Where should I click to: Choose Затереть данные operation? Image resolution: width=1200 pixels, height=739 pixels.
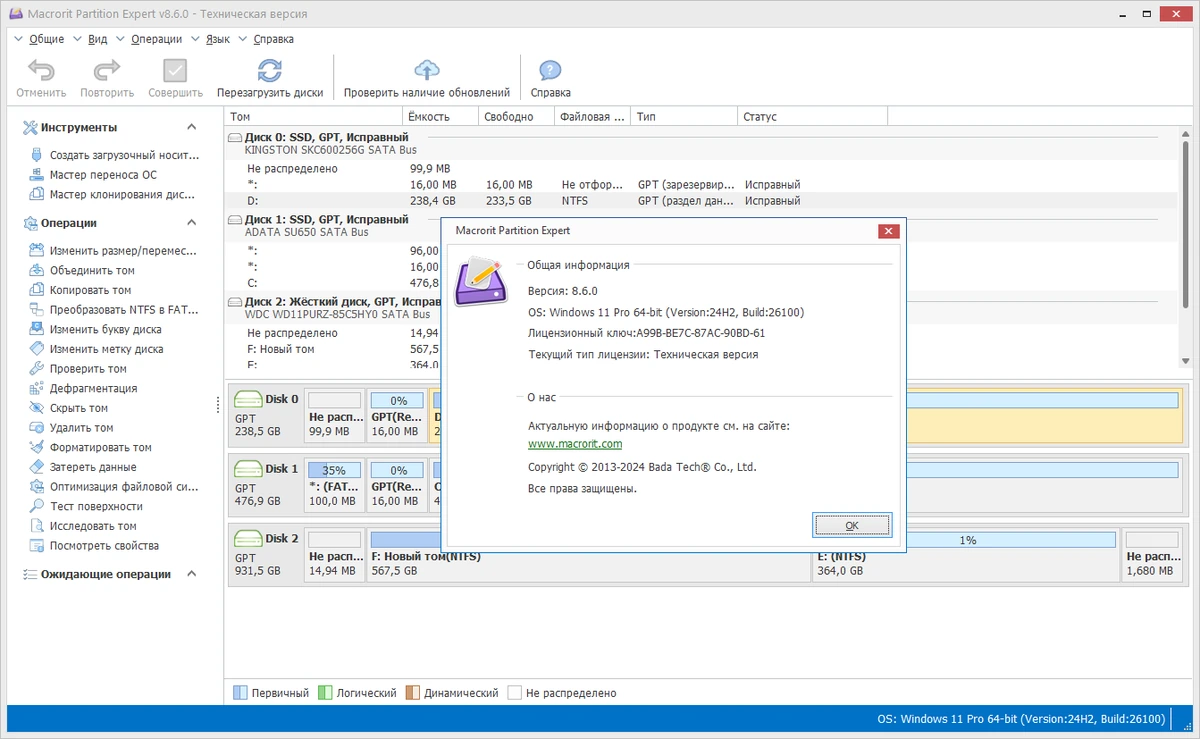(x=83, y=467)
